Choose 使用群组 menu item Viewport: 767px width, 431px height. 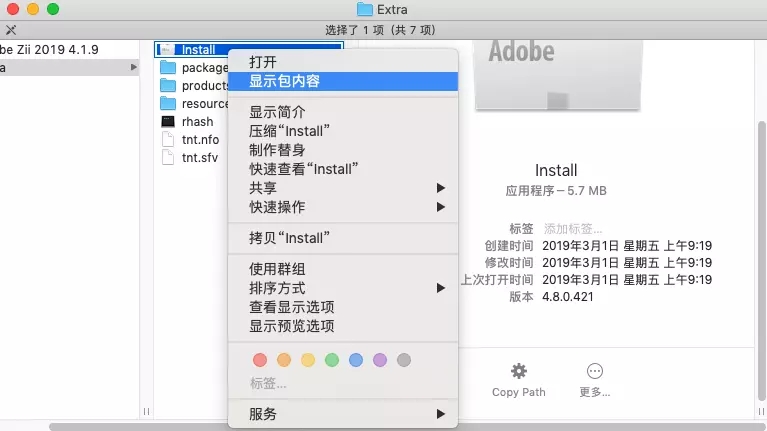point(343,269)
